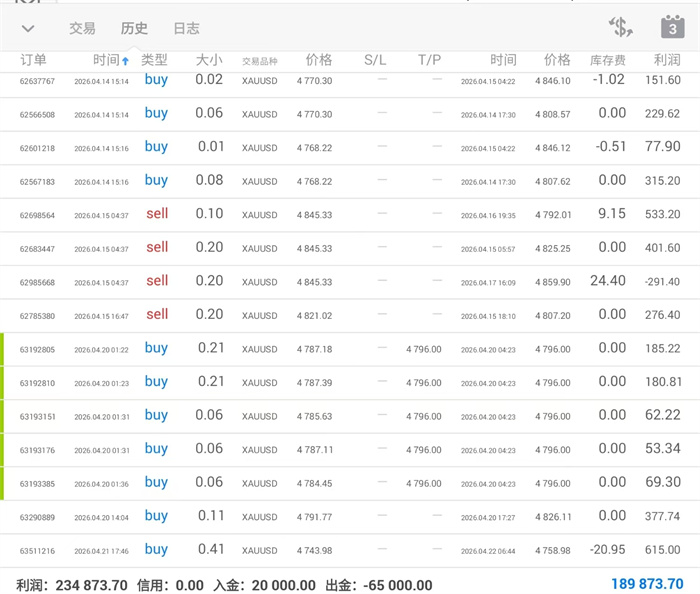This screenshot has width=700, height=594.
Task: Click profit value 401.60
Action: pyautogui.click(x=662, y=248)
